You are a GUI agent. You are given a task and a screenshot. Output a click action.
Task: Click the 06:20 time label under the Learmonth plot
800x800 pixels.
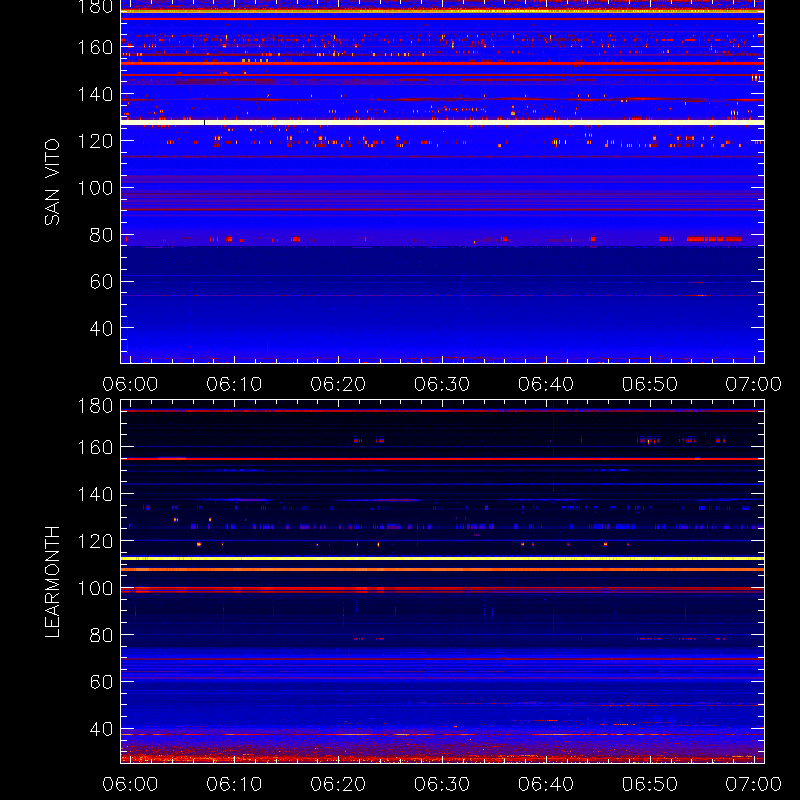click(x=338, y=784)
